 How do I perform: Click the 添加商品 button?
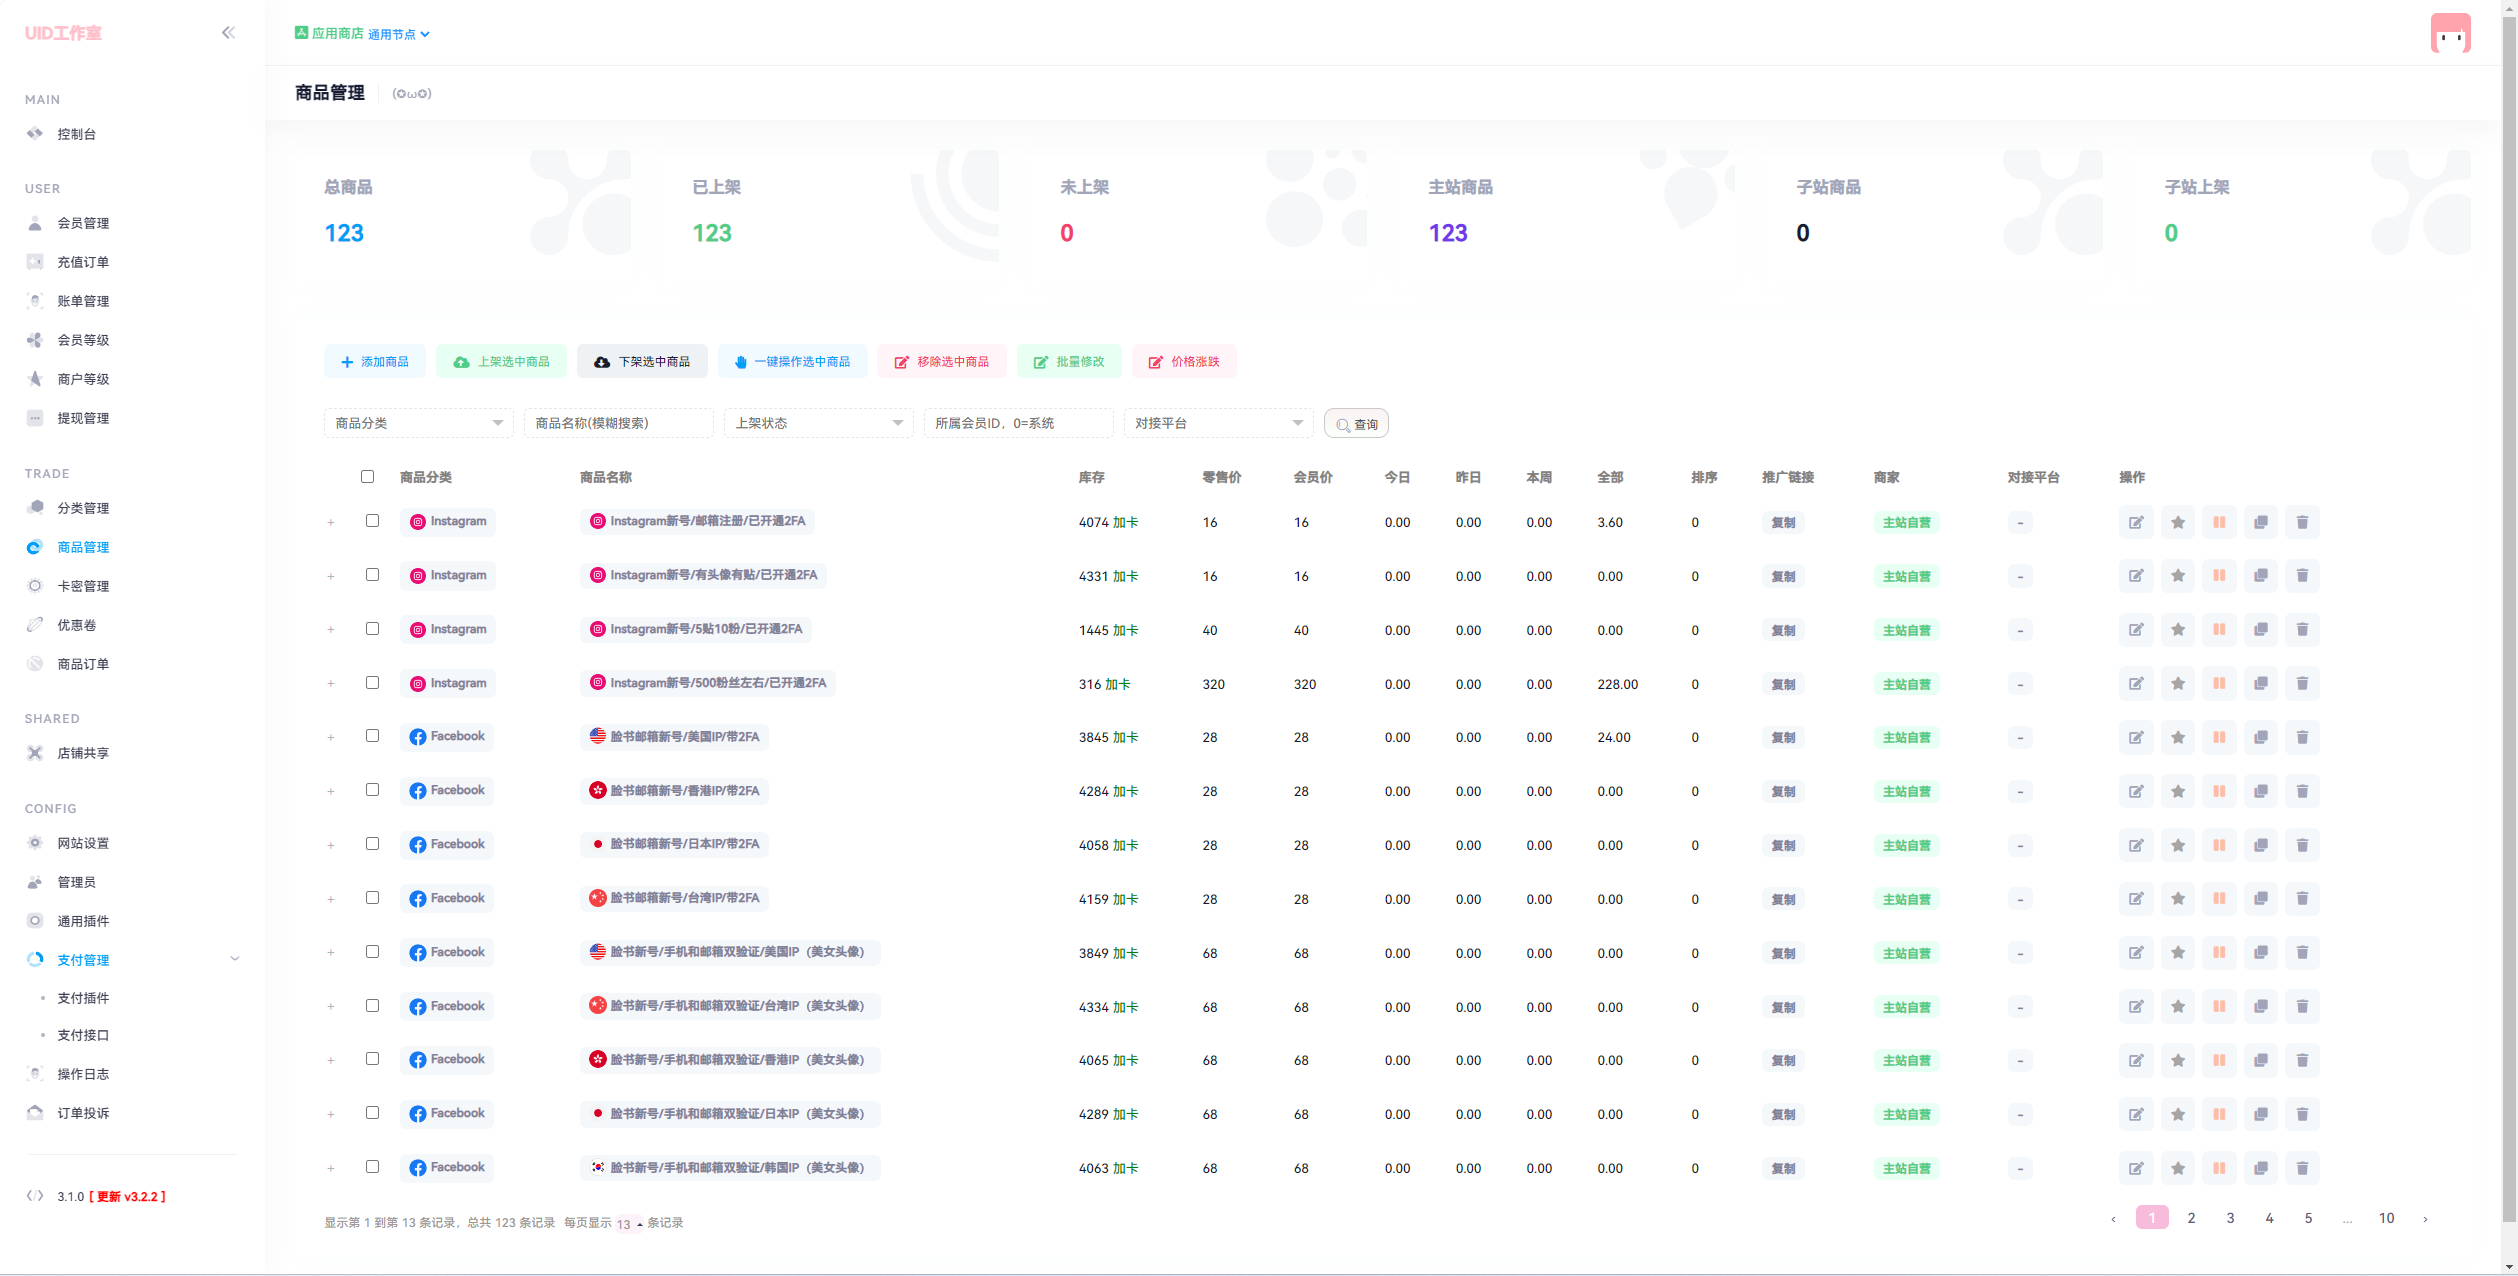[x=374, y=361]
